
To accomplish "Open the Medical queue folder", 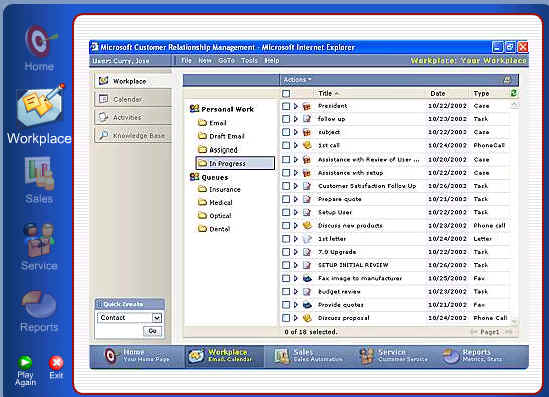I will (x=215, y=202).
